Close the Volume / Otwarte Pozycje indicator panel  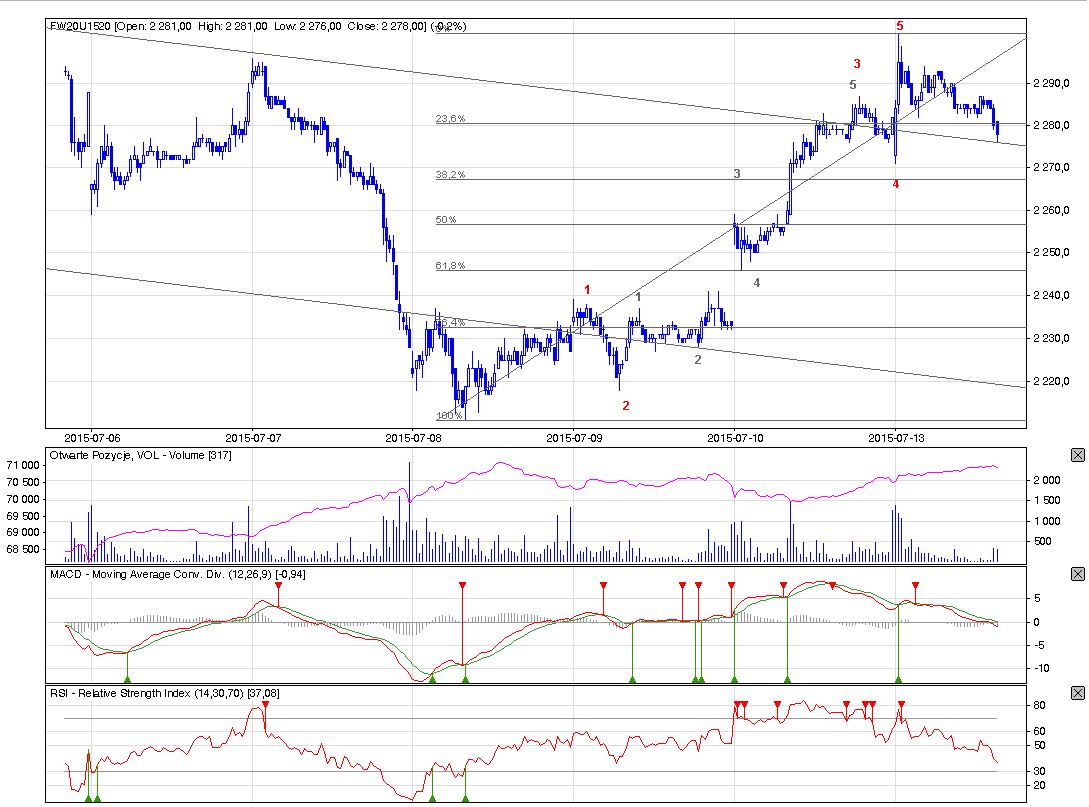(x=1077, y=455)
